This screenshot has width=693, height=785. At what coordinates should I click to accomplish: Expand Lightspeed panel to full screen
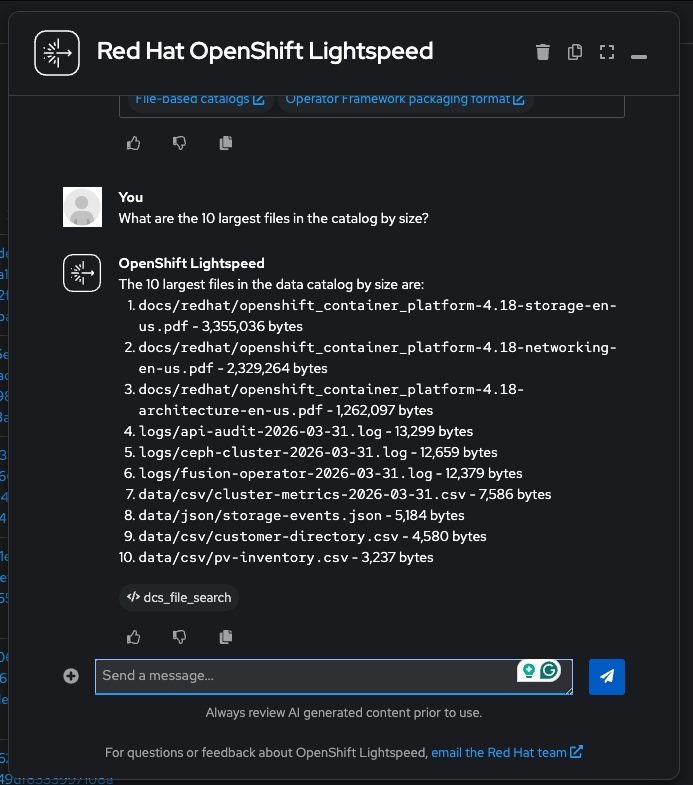point(607,52)
